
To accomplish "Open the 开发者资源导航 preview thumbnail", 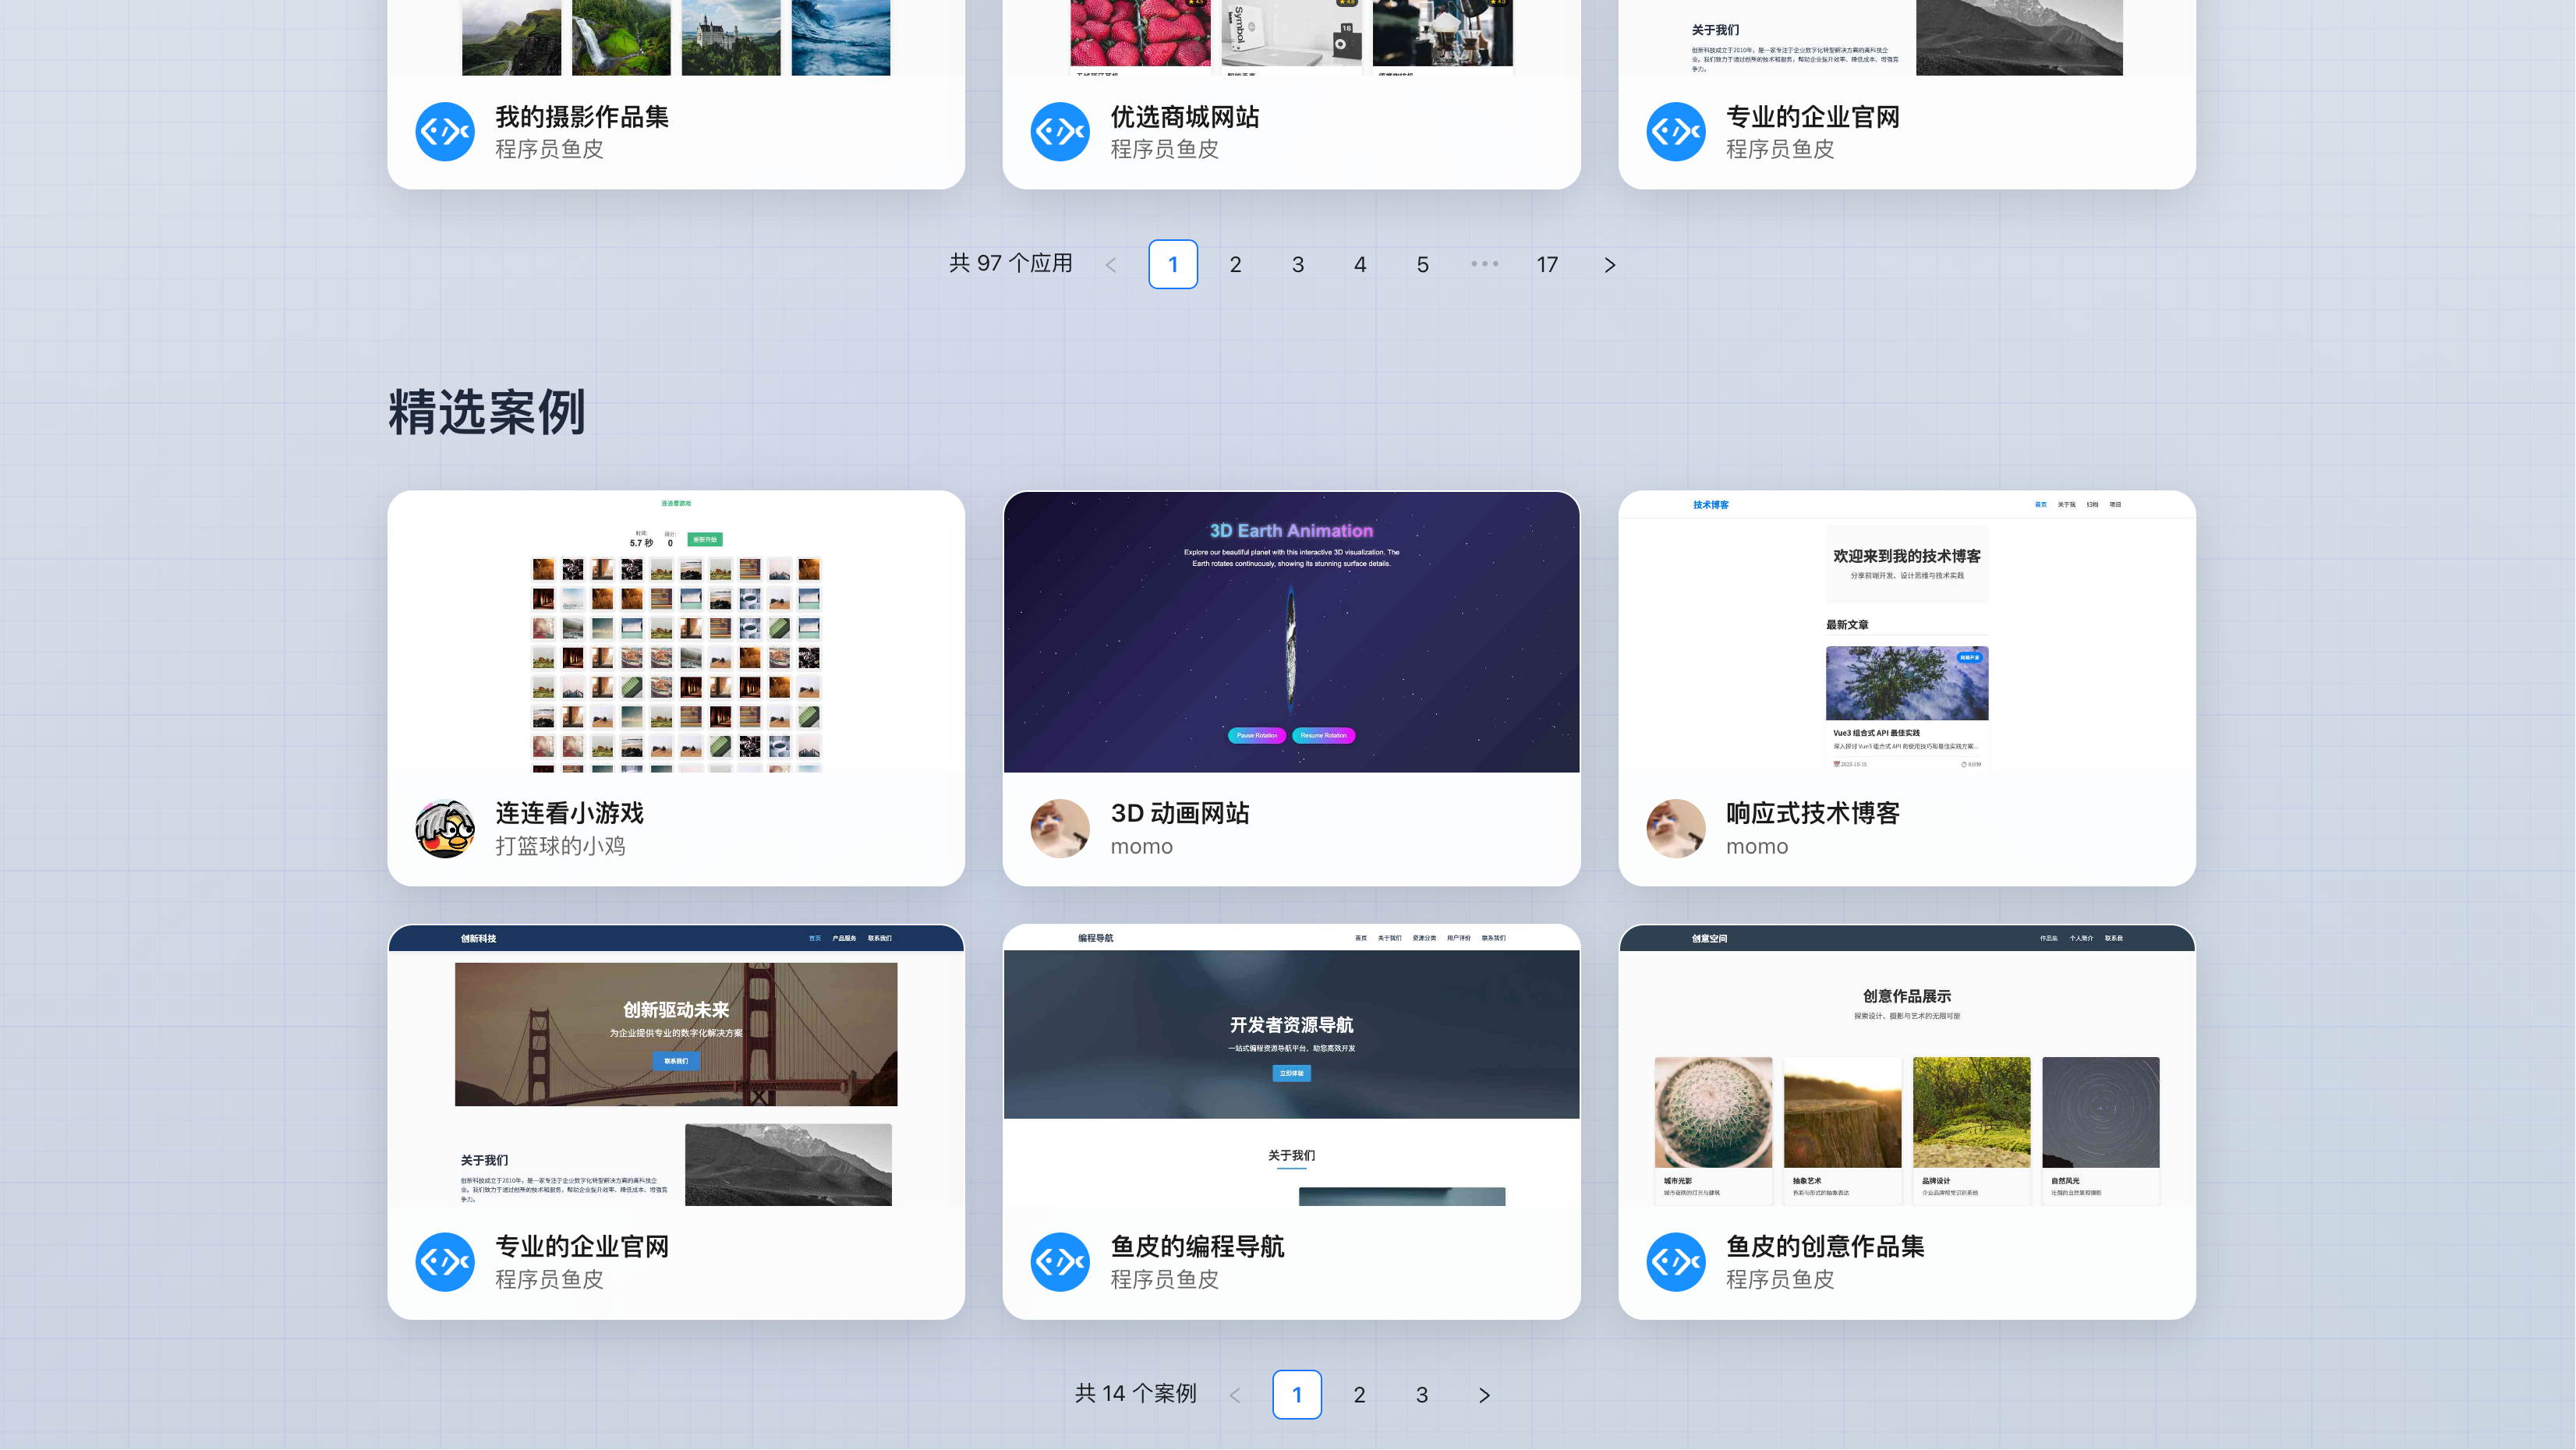I will click(x=1291, y=1066).
